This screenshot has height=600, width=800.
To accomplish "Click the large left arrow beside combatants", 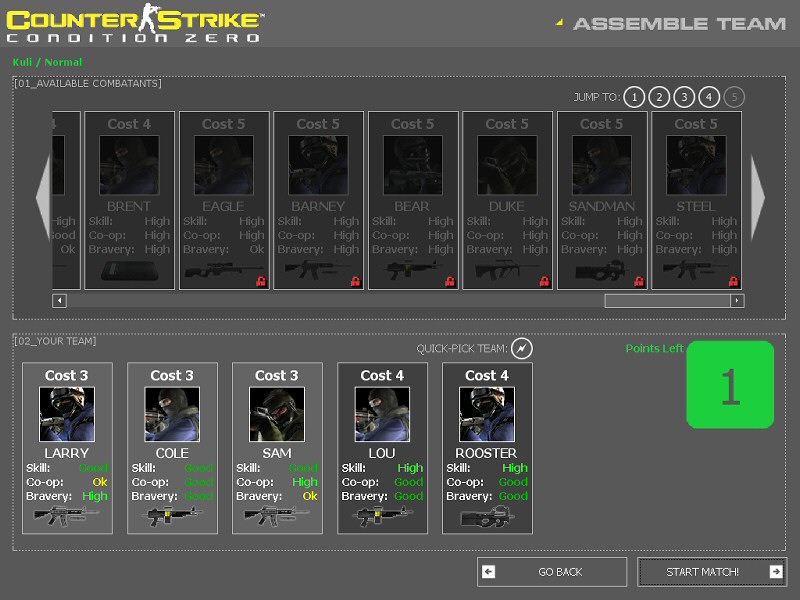I will coord(43,197).
